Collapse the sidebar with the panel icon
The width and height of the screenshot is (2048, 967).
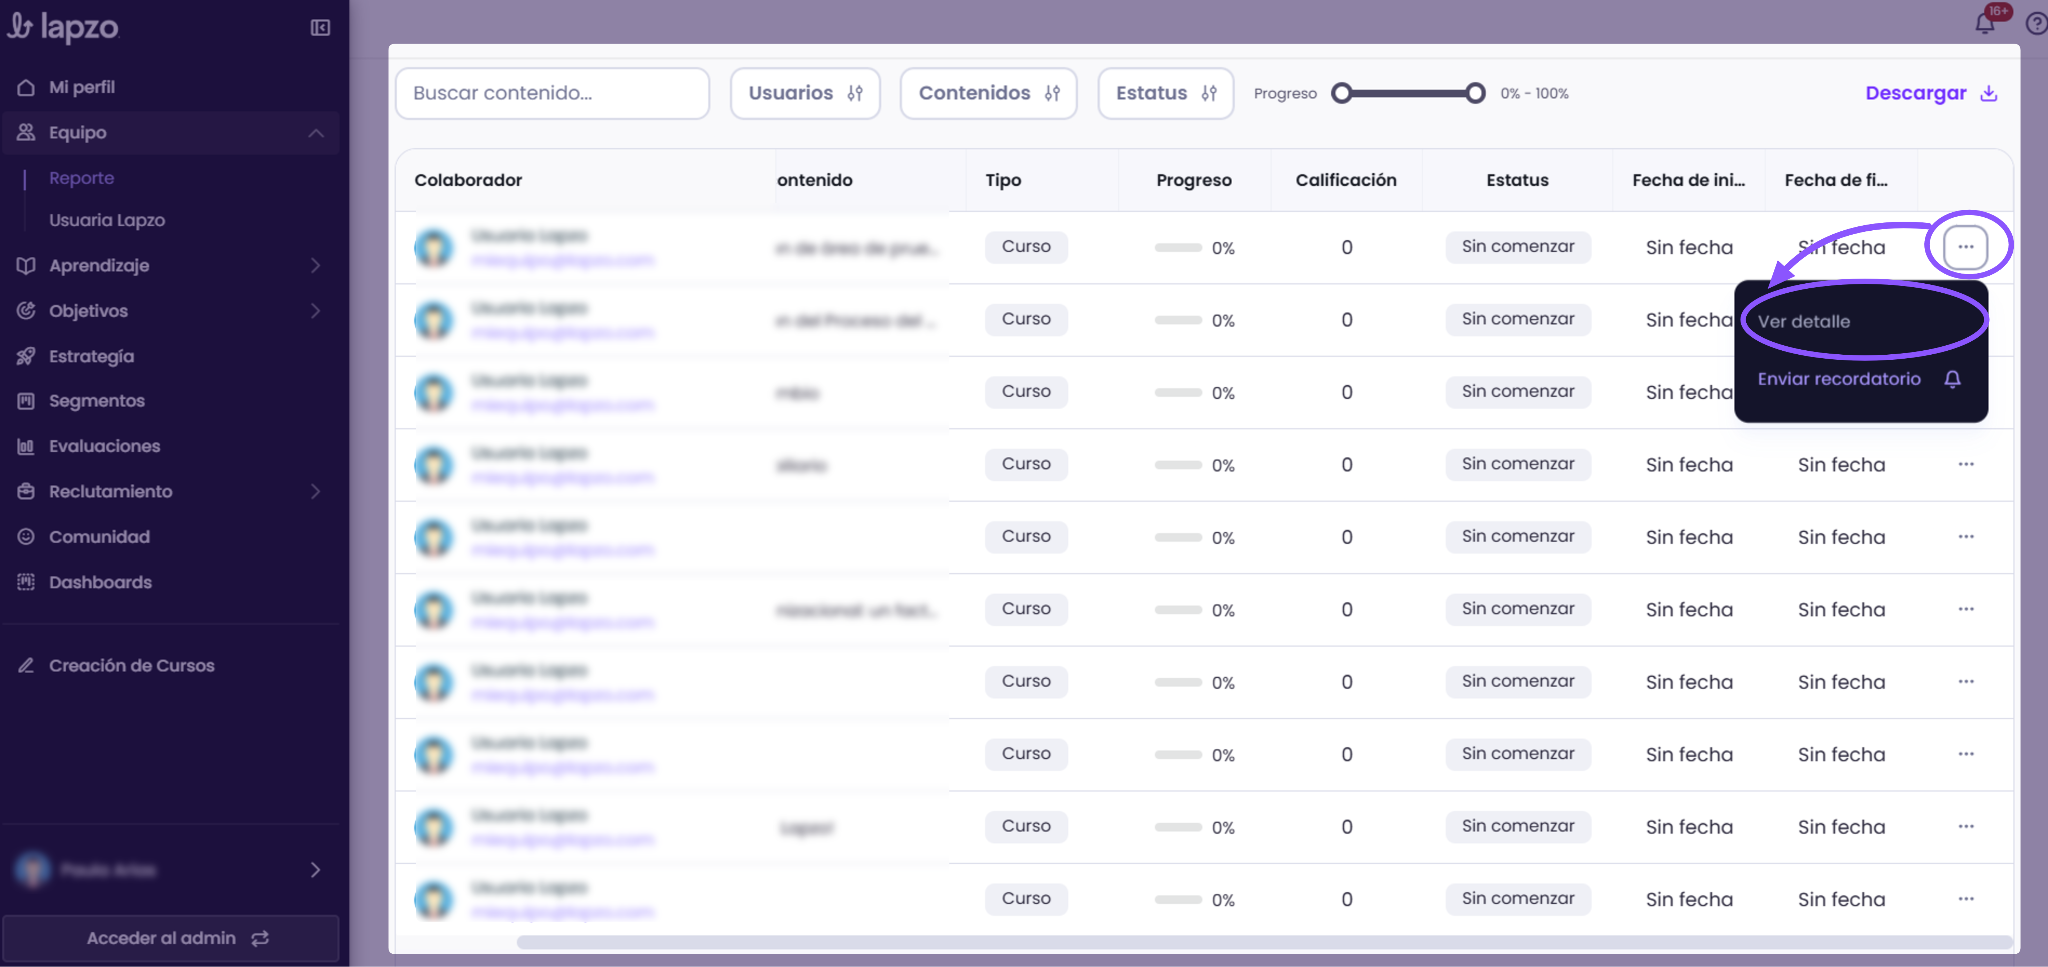click(320, 28)
